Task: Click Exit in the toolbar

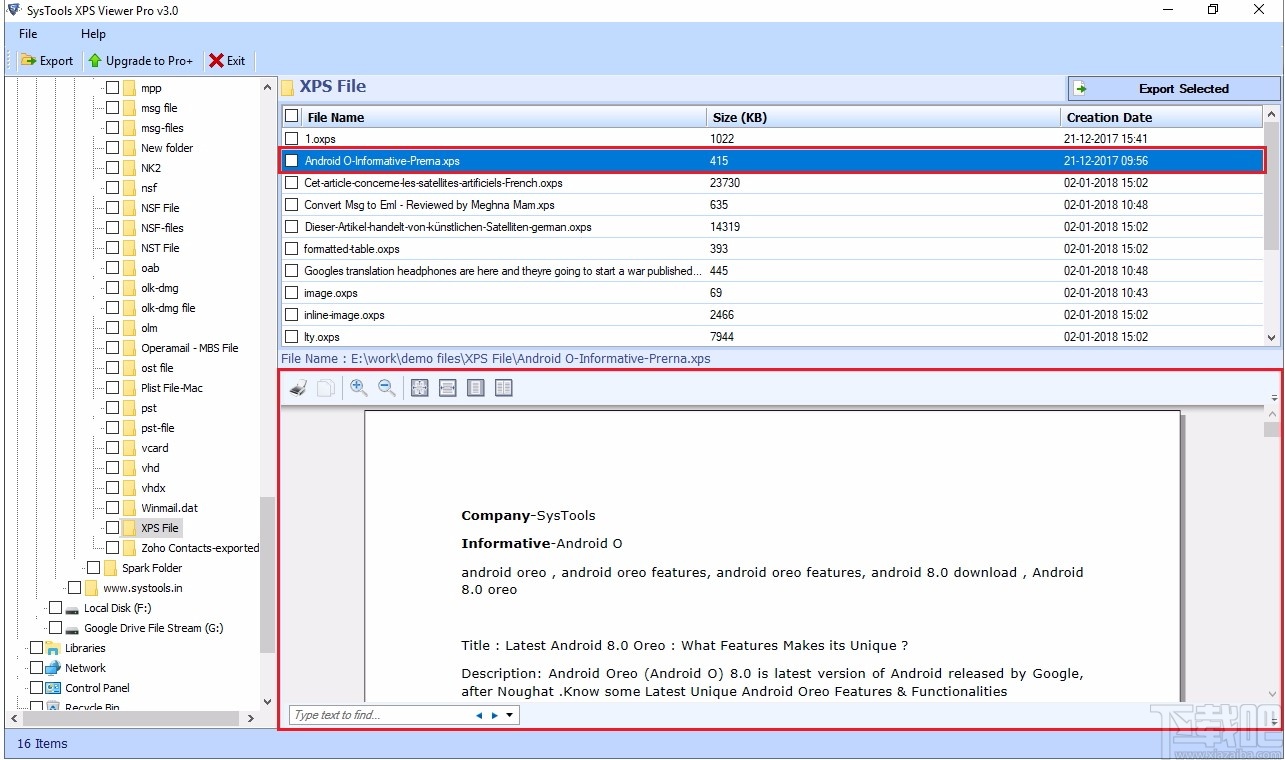Action: (227, 60)
